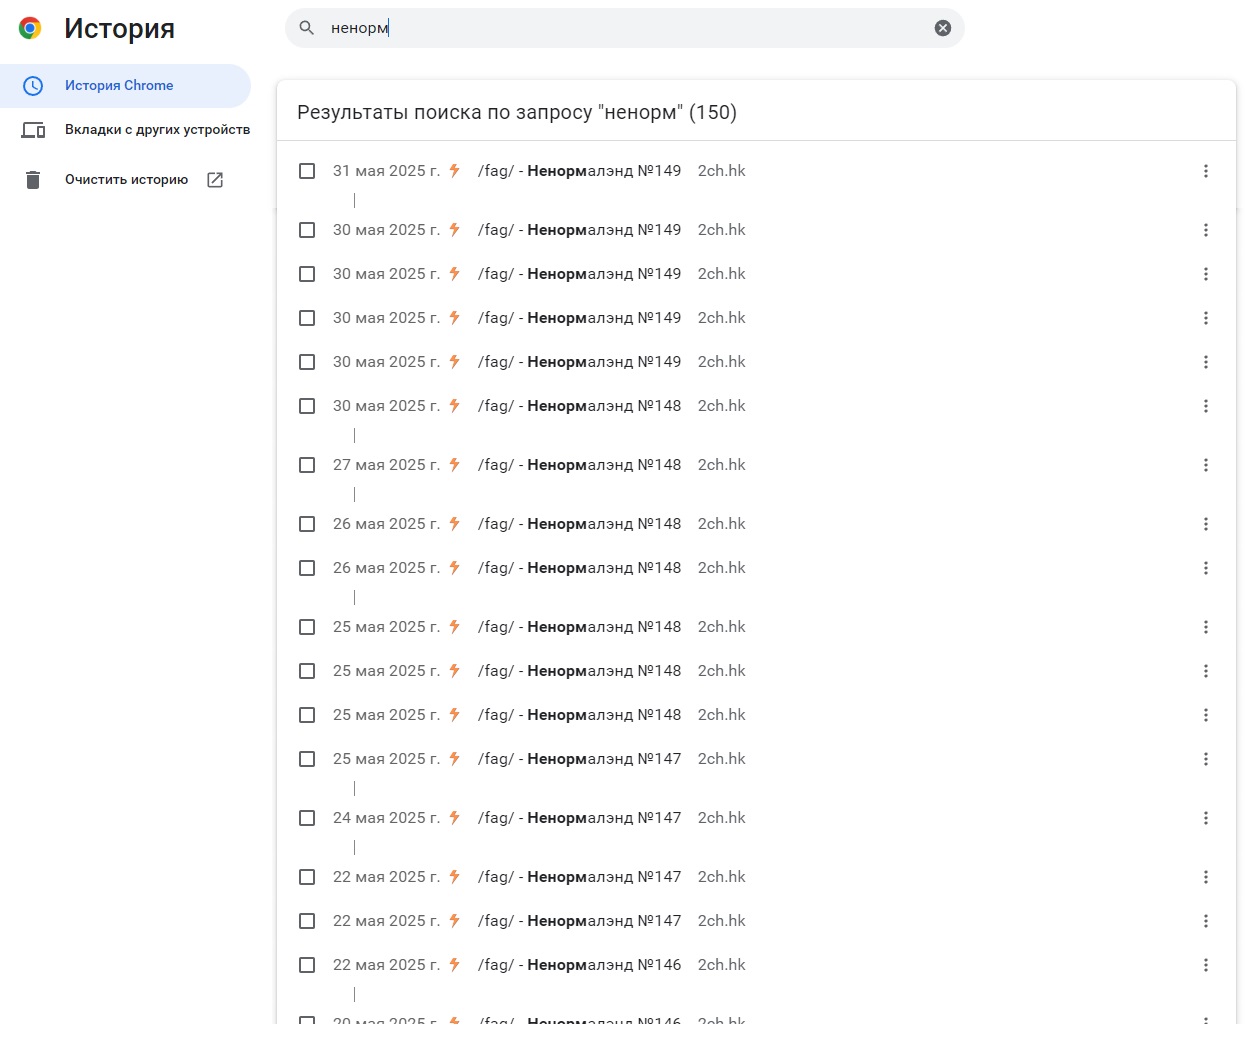Click external-link icon beside Очистить историю
This screenshot has width=1257, height=1054.
(x=215, y=180)
